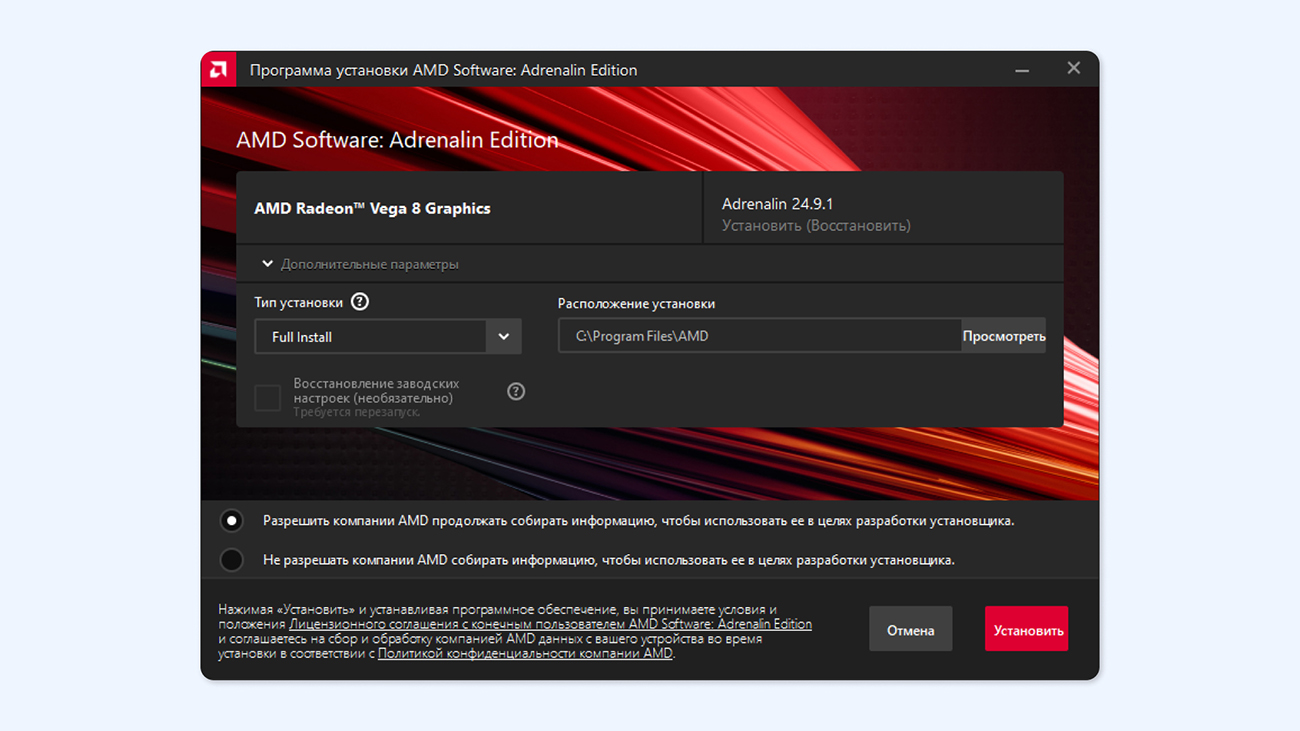This screenshot has width=1300, height=731.
Task: Click the install path field C:\Program Files\AMD
Action: (760, 336)
